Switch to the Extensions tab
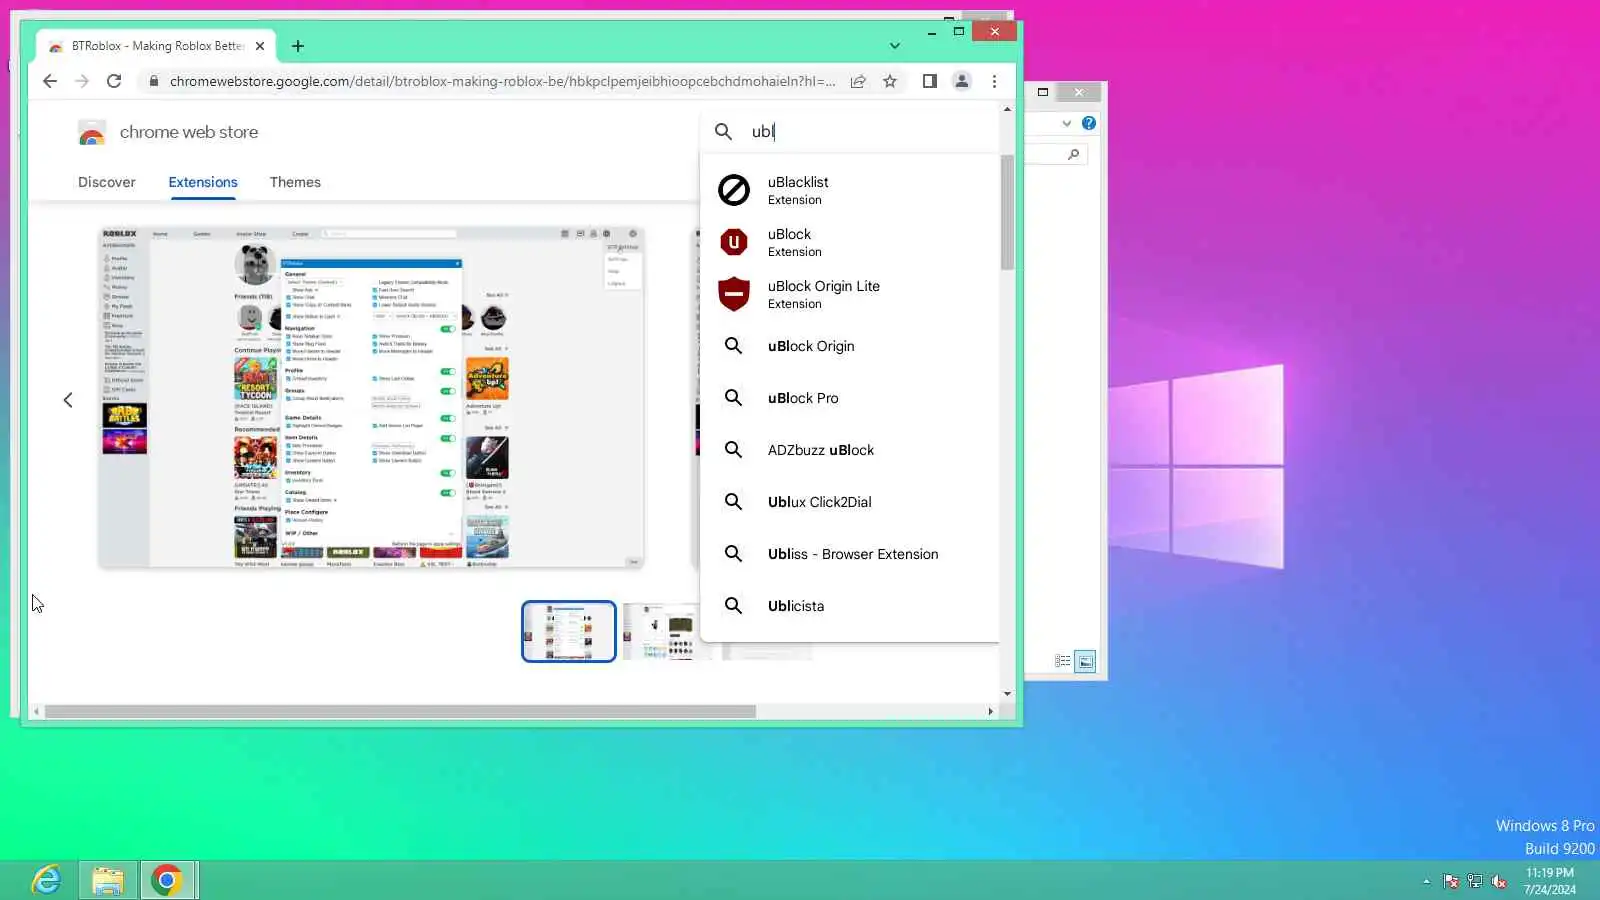 coord(203,182)
